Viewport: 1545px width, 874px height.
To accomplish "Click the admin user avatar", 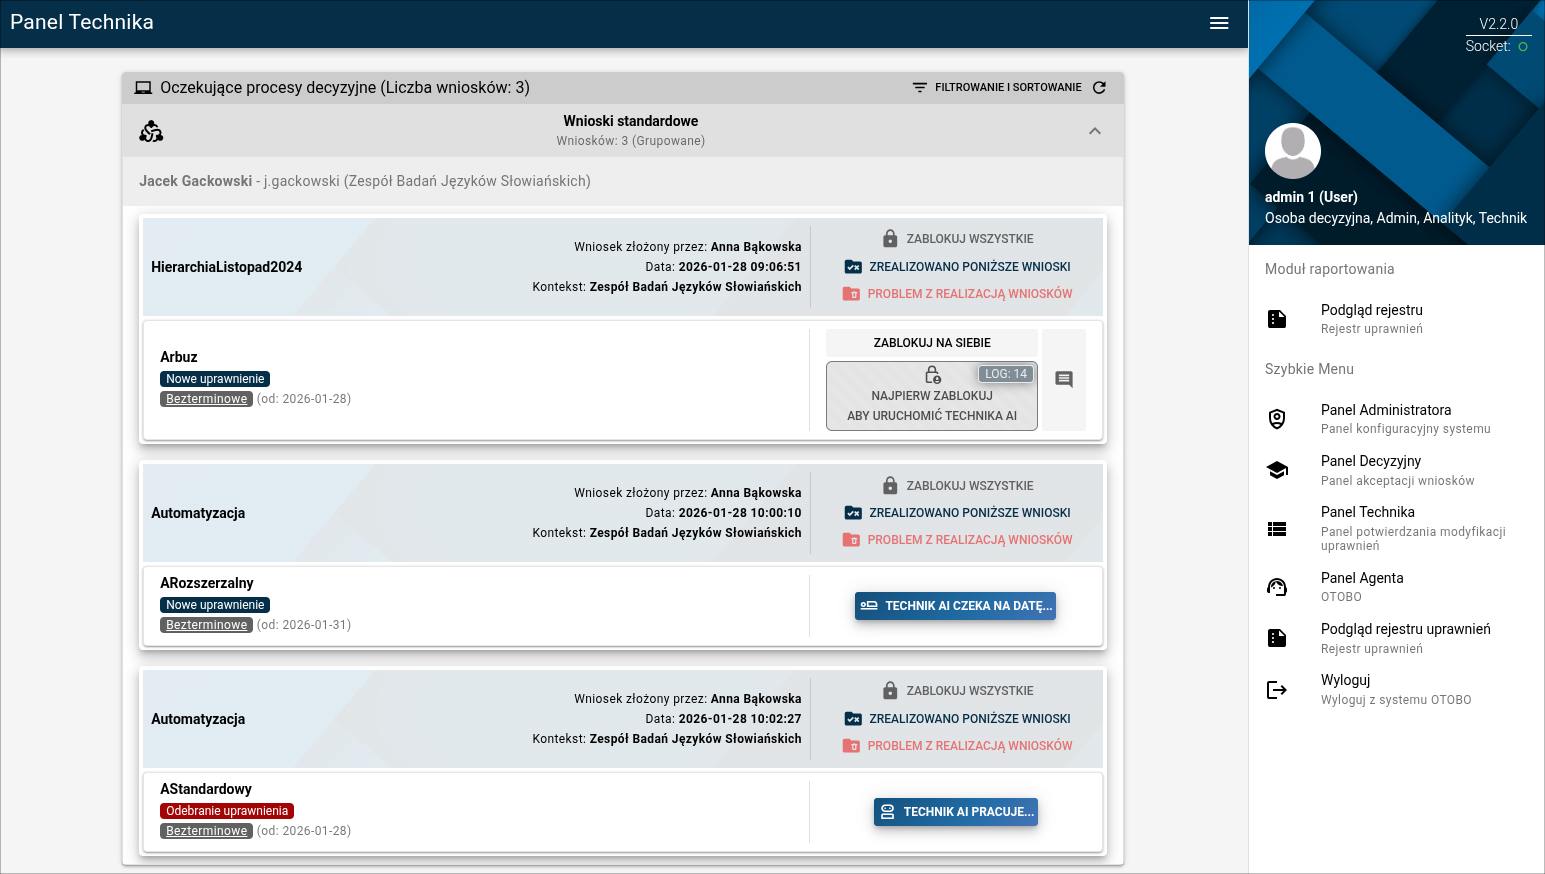I will click(x=1292, y=151).
